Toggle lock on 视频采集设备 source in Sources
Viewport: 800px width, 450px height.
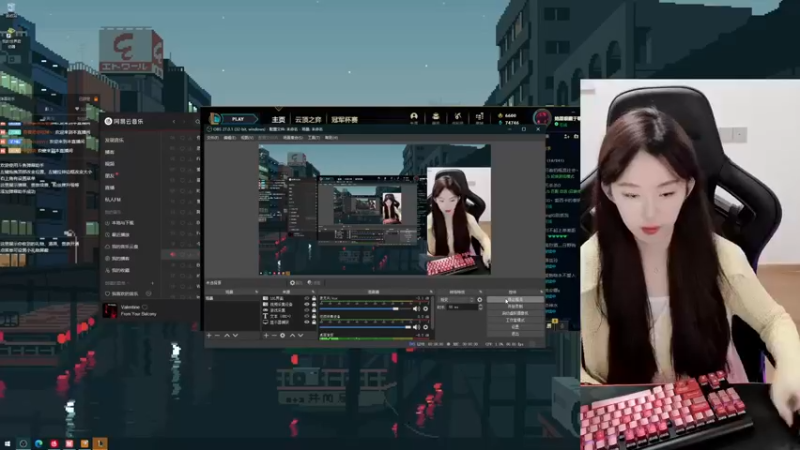tap(314, 304)
